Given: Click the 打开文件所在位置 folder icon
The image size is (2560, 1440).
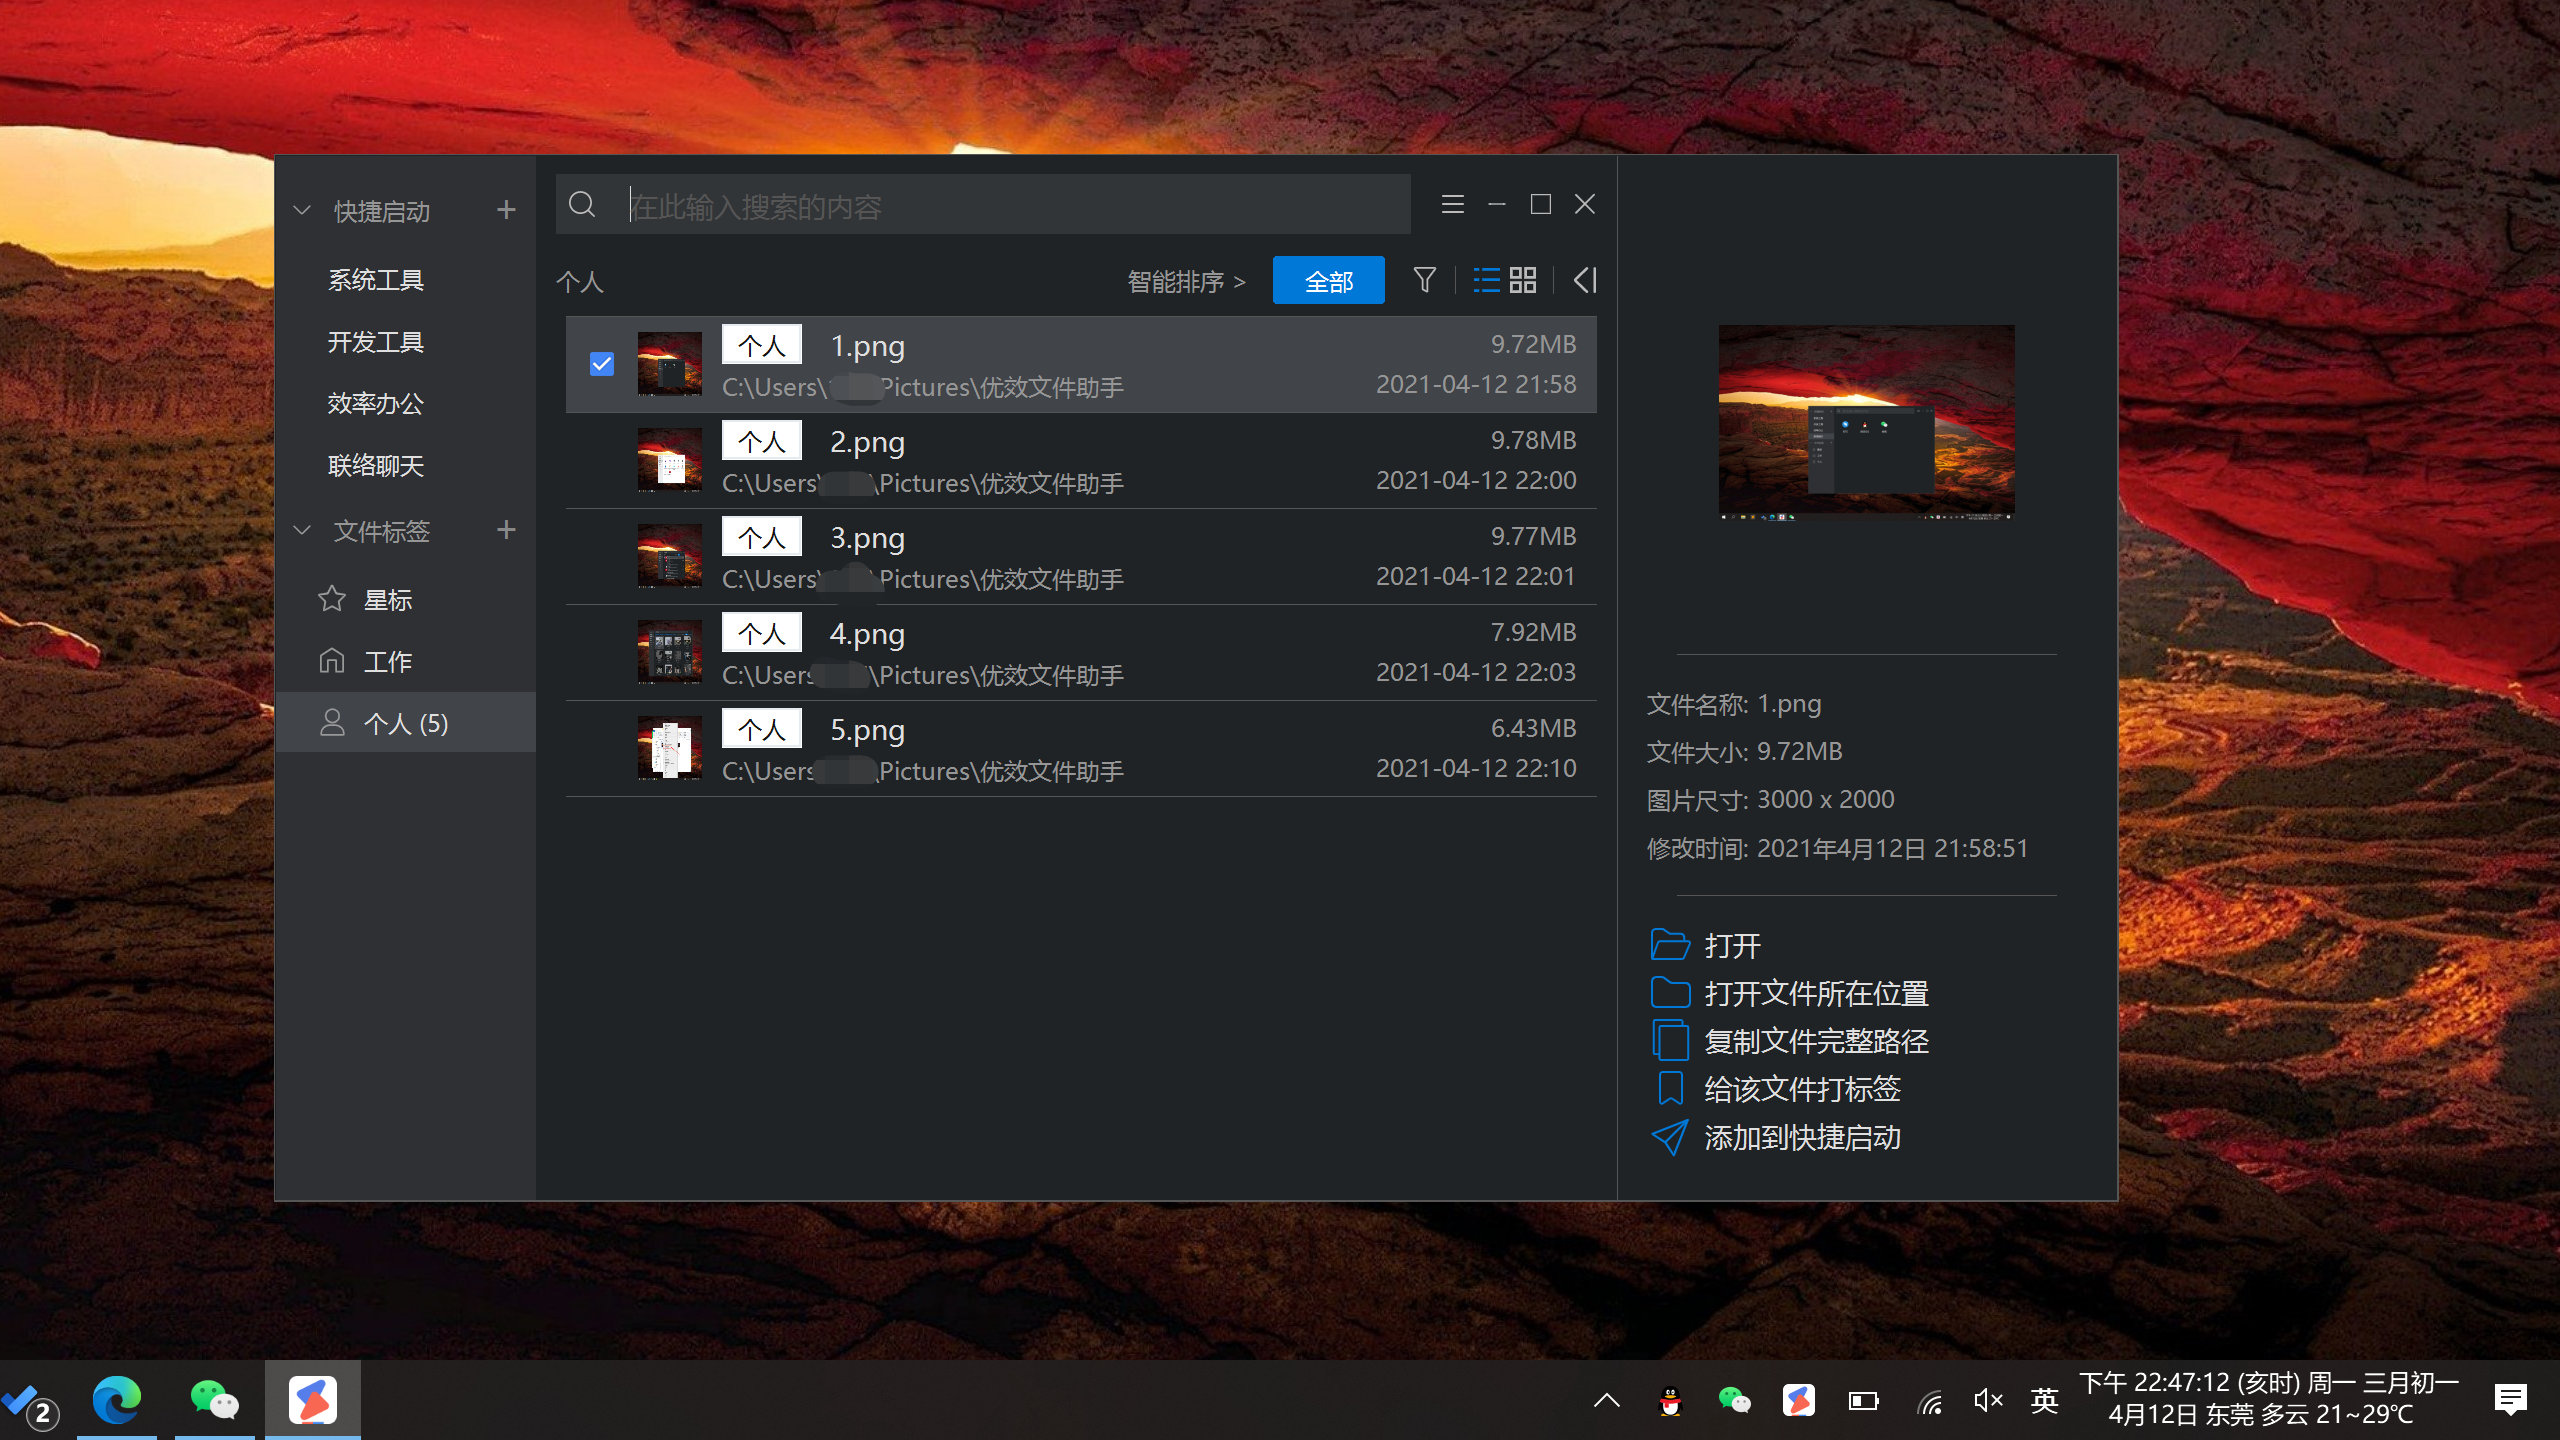Looking at the screenshot, I should pyautogui.click(x=1668, y=992).
